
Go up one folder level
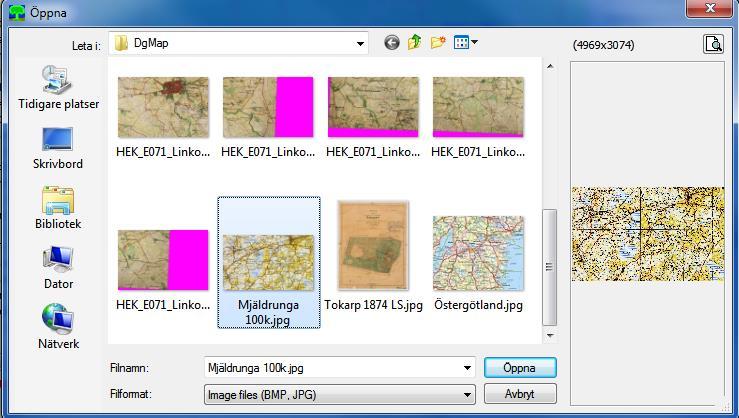(414, 43)
